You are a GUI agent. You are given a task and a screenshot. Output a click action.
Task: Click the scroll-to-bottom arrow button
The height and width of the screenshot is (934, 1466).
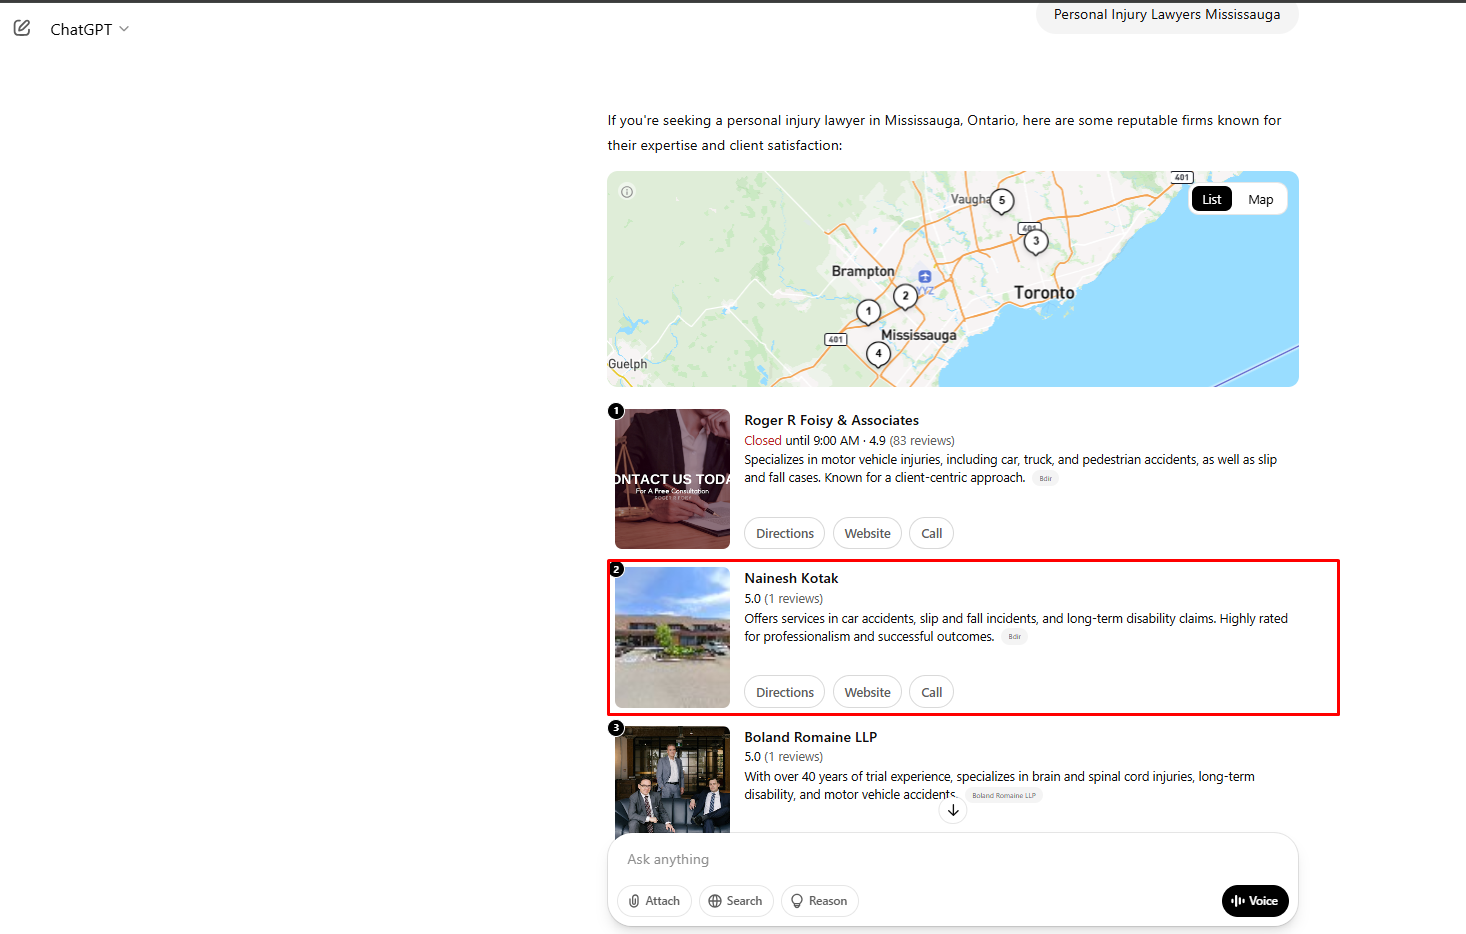953,811
